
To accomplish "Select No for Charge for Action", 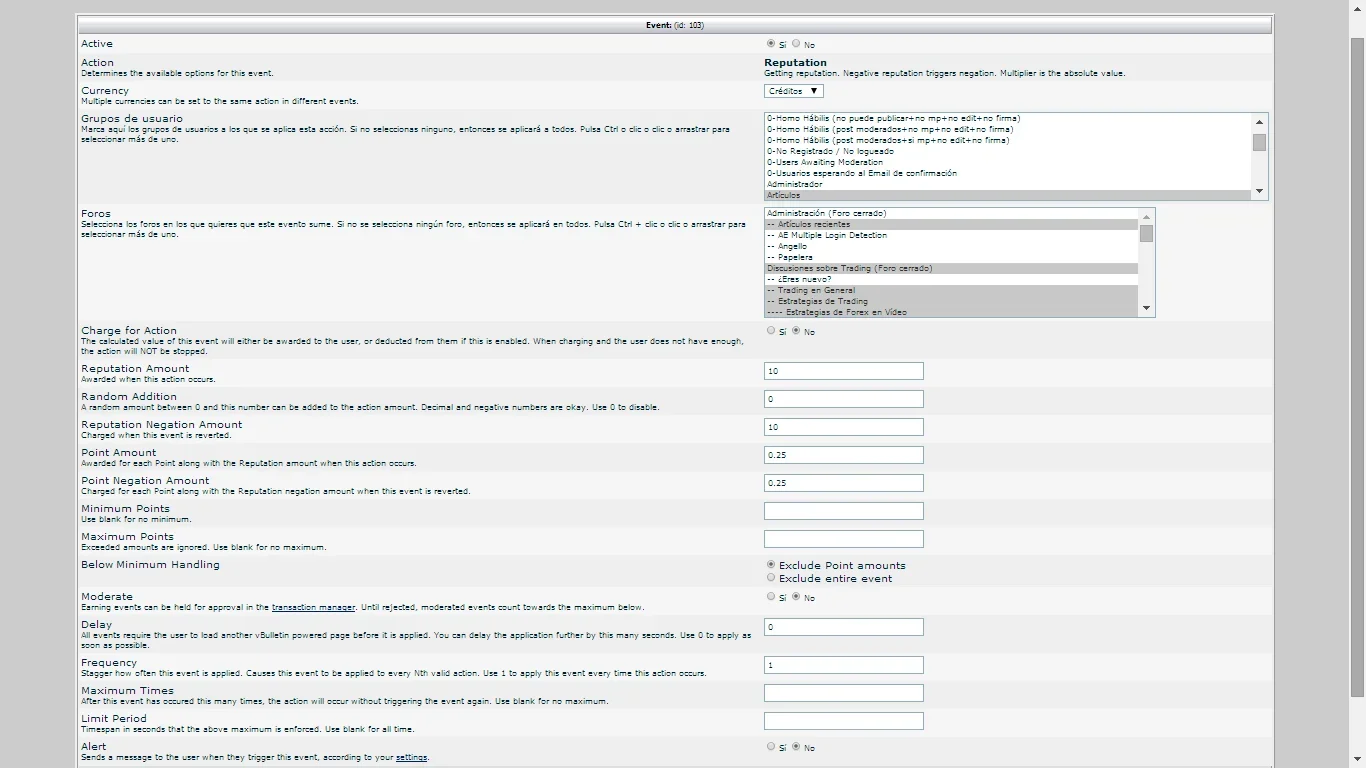I will click(x=796, y=331).
